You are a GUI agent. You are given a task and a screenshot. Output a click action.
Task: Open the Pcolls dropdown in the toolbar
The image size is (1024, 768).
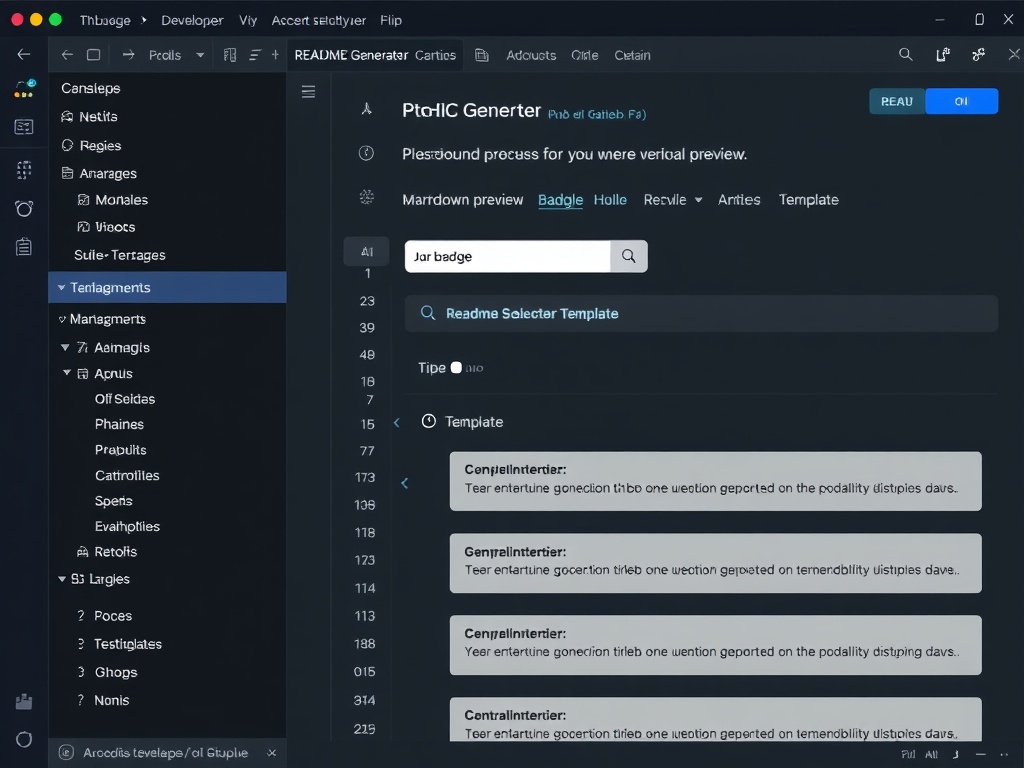tap(175, 55)
